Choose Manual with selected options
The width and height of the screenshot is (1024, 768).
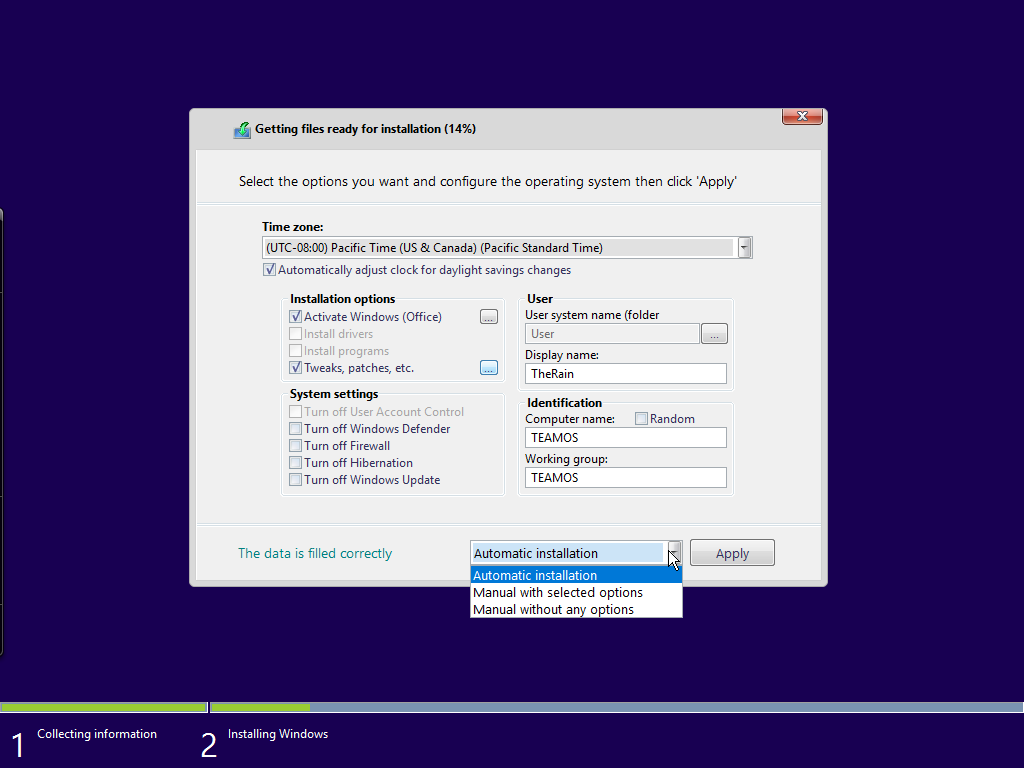pos(576,592)
